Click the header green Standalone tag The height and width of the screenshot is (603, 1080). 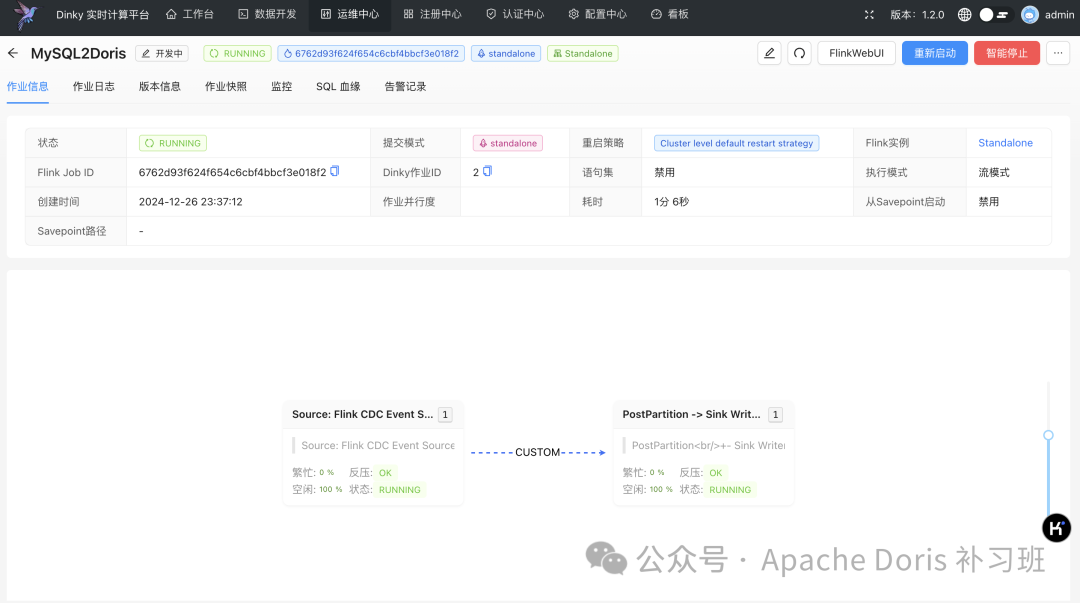583,53
